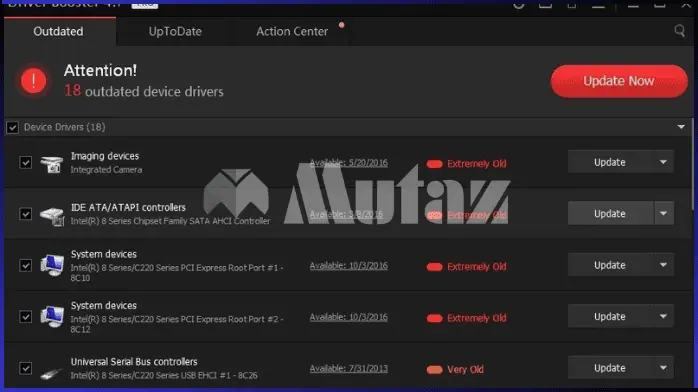Open Available: 10/3/2016 link for Root Port #1
The height and width of the screenshot is (392, 698).
point(349,266)
